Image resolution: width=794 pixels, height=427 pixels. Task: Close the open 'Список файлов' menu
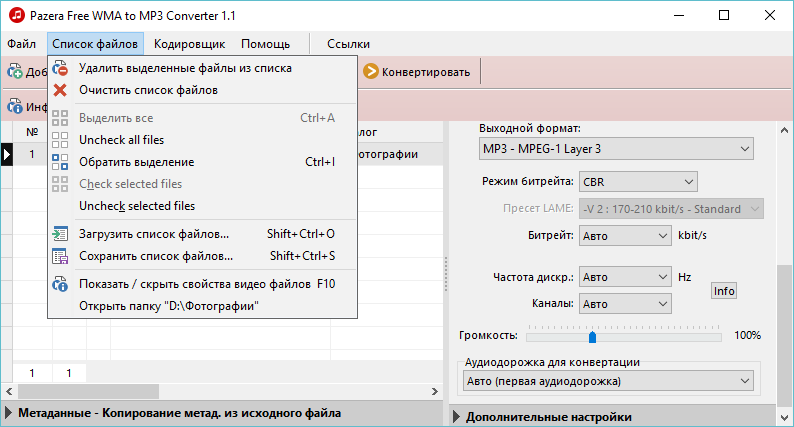[x=95, y=44]
